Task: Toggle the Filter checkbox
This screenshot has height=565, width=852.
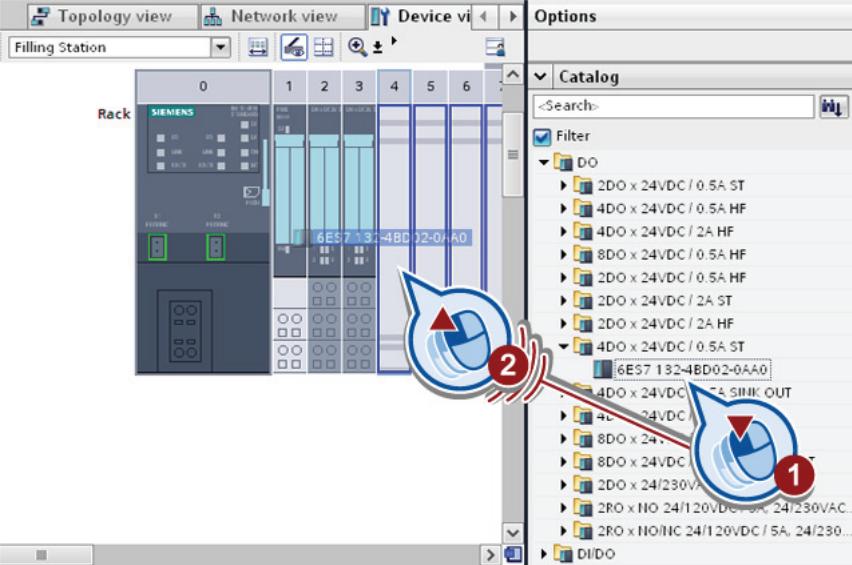Action: (x=542, y=137)
